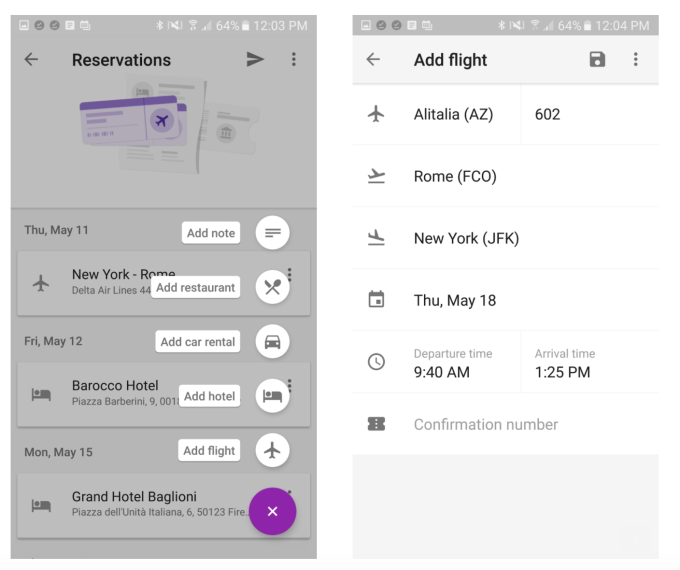Image resolution: width=680 pixels, height=570 pixels.
Task: Tap the send icon on Reservations
Action: (255, 59)
